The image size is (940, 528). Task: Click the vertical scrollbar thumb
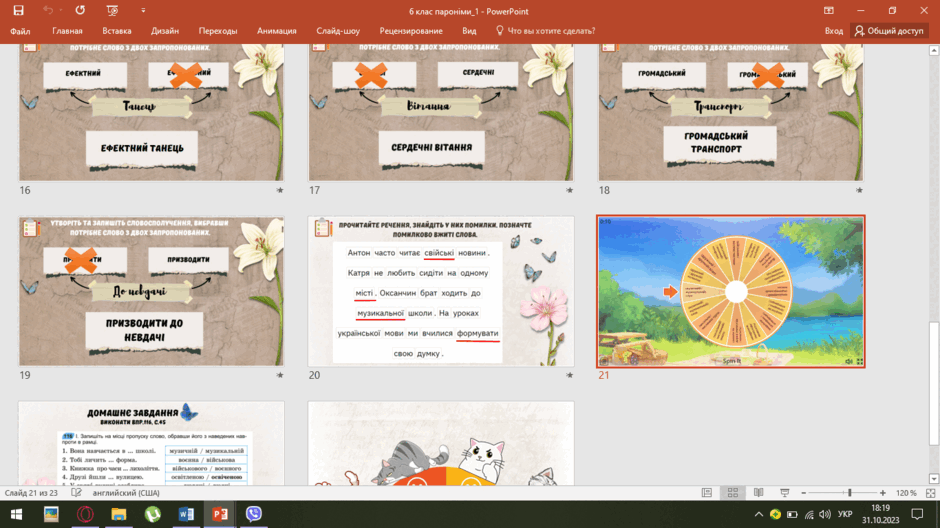click(934, 384)
